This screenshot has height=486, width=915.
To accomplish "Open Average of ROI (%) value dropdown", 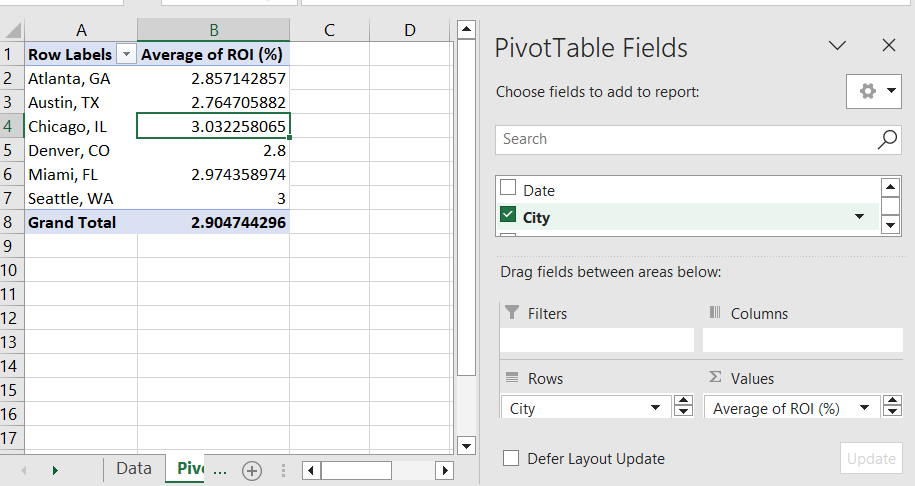I will (862, 408).
